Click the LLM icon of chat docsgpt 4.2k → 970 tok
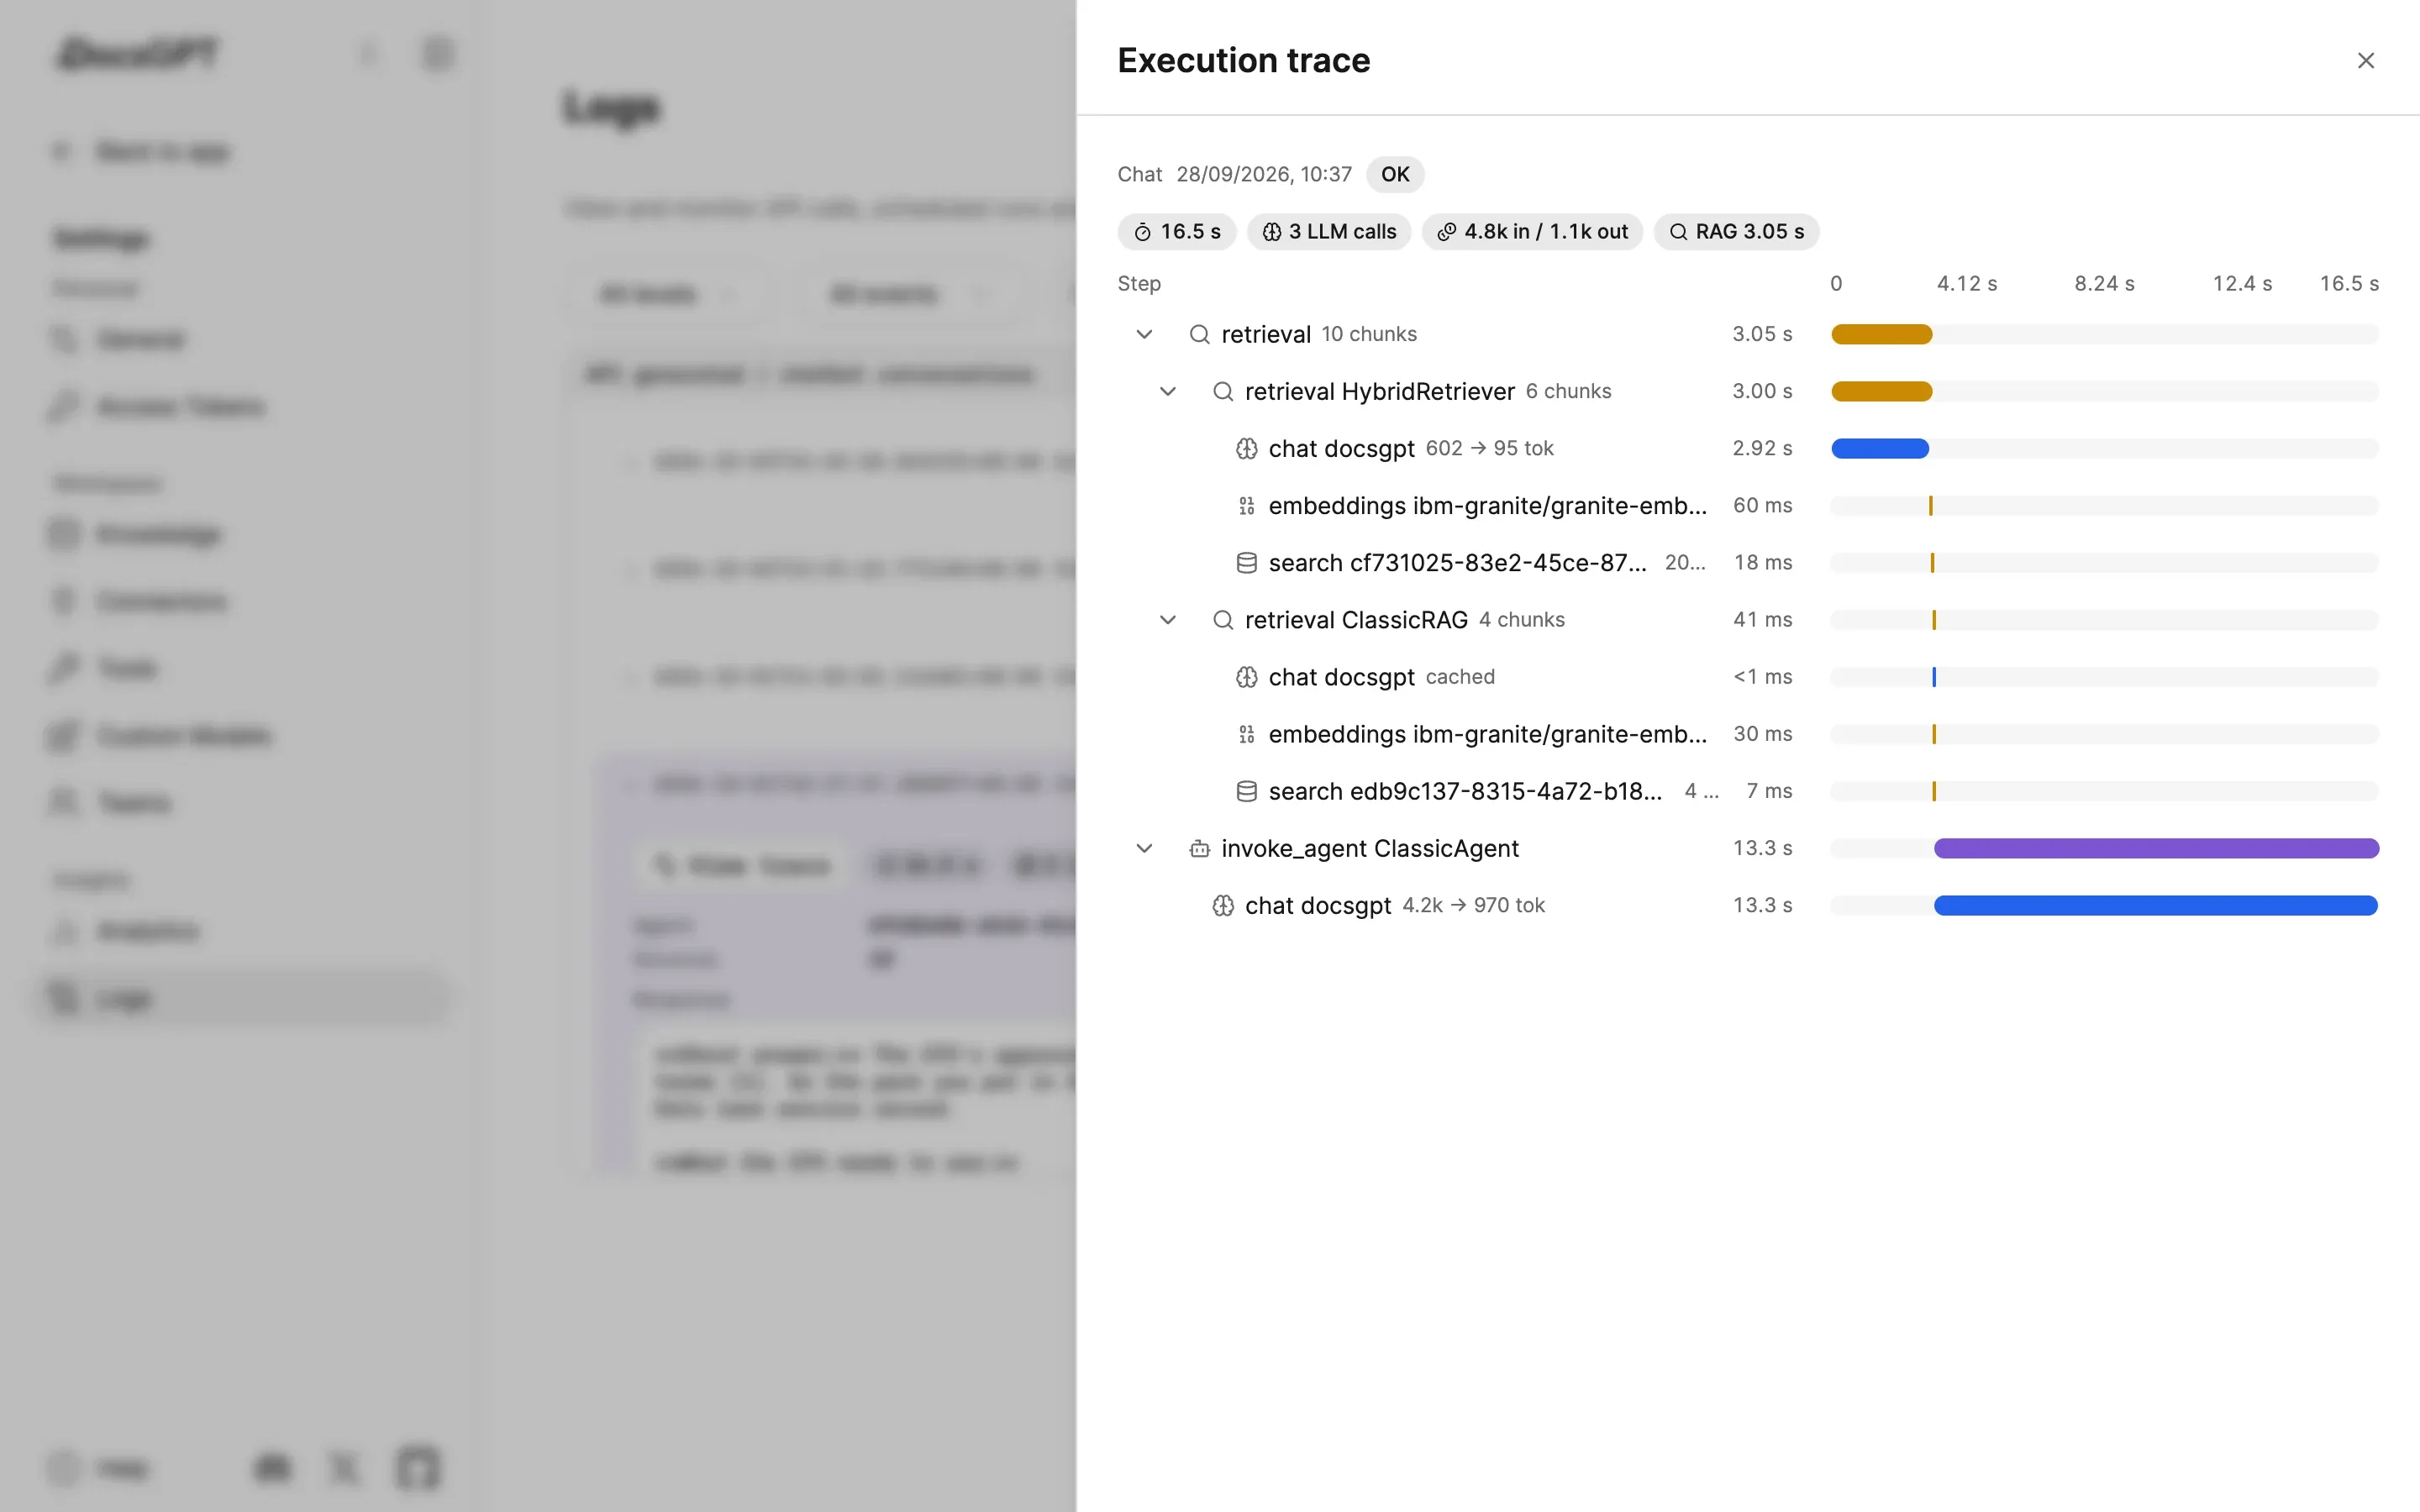 [1222, 906]
